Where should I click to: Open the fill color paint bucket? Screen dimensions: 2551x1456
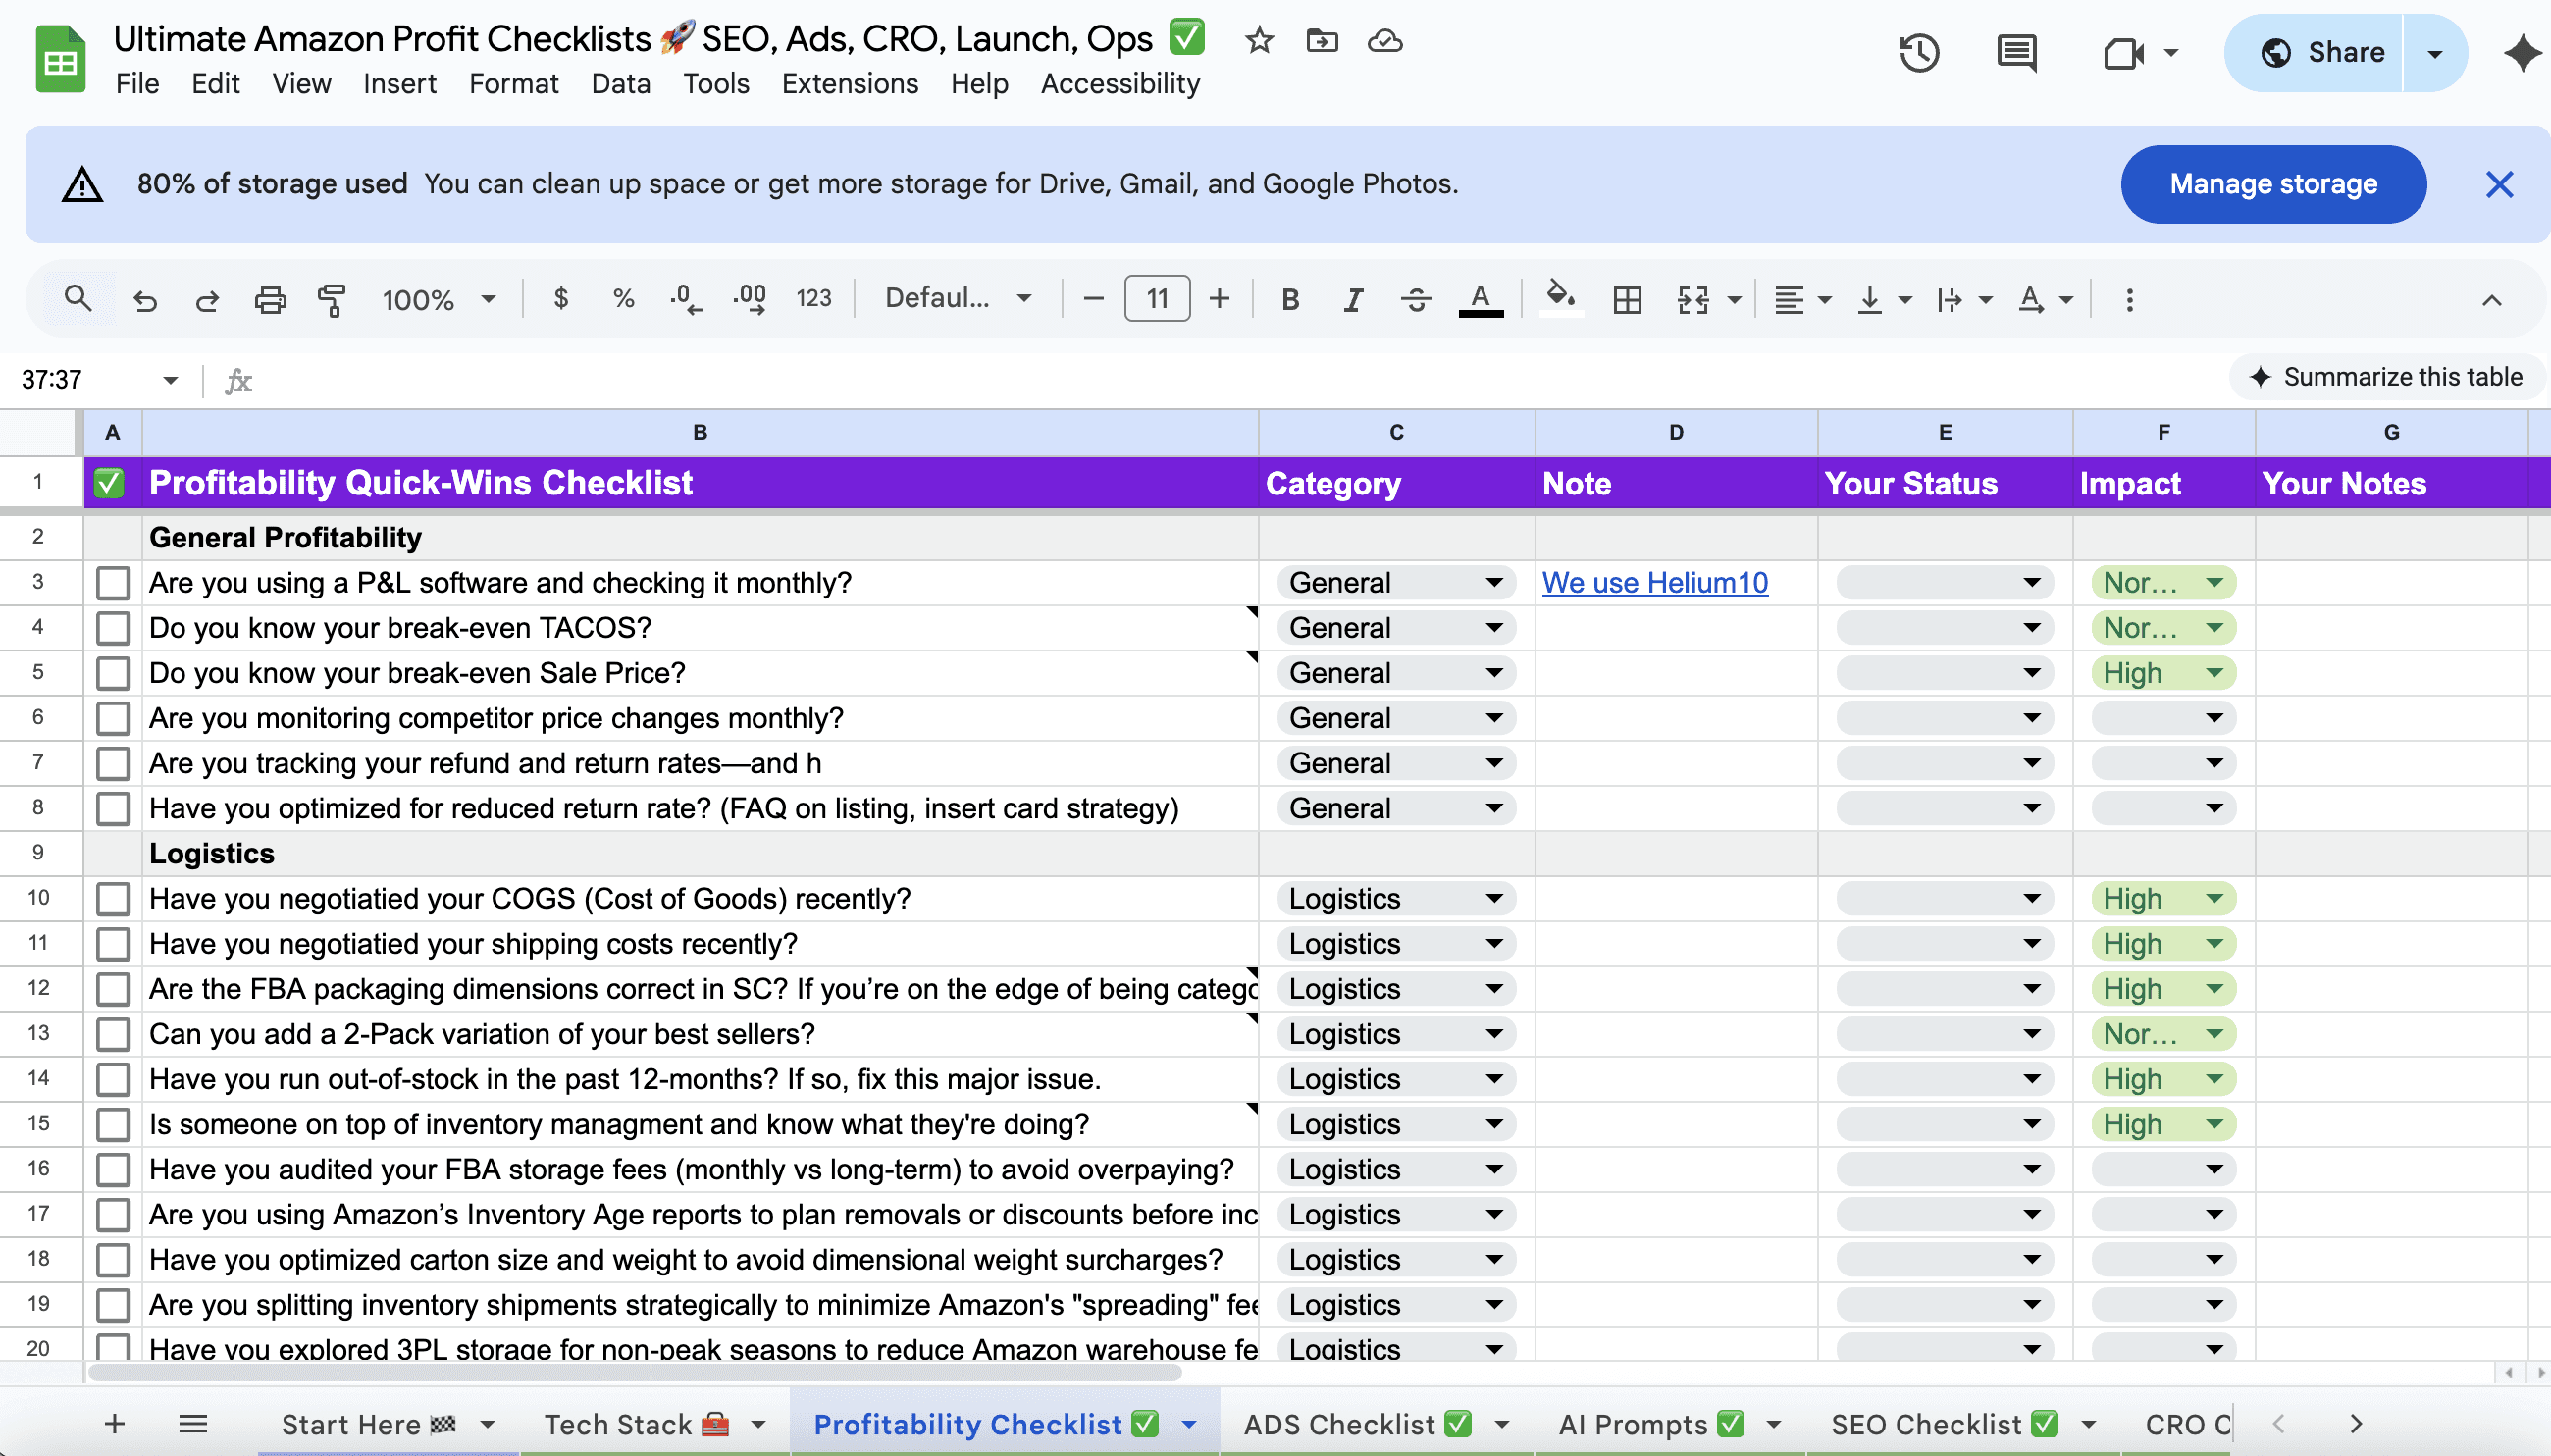coord(1560,297)
